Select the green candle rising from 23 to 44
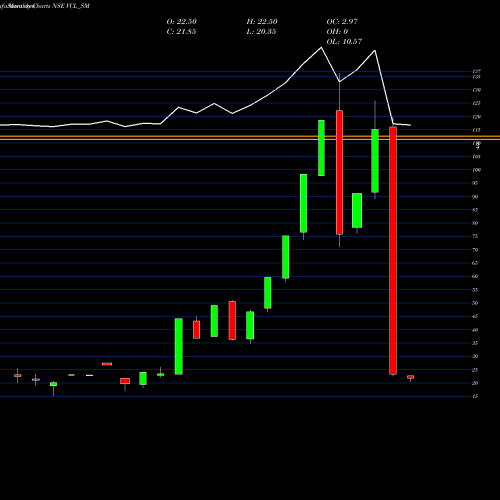 pyautogui.click(x=179, y=346)
